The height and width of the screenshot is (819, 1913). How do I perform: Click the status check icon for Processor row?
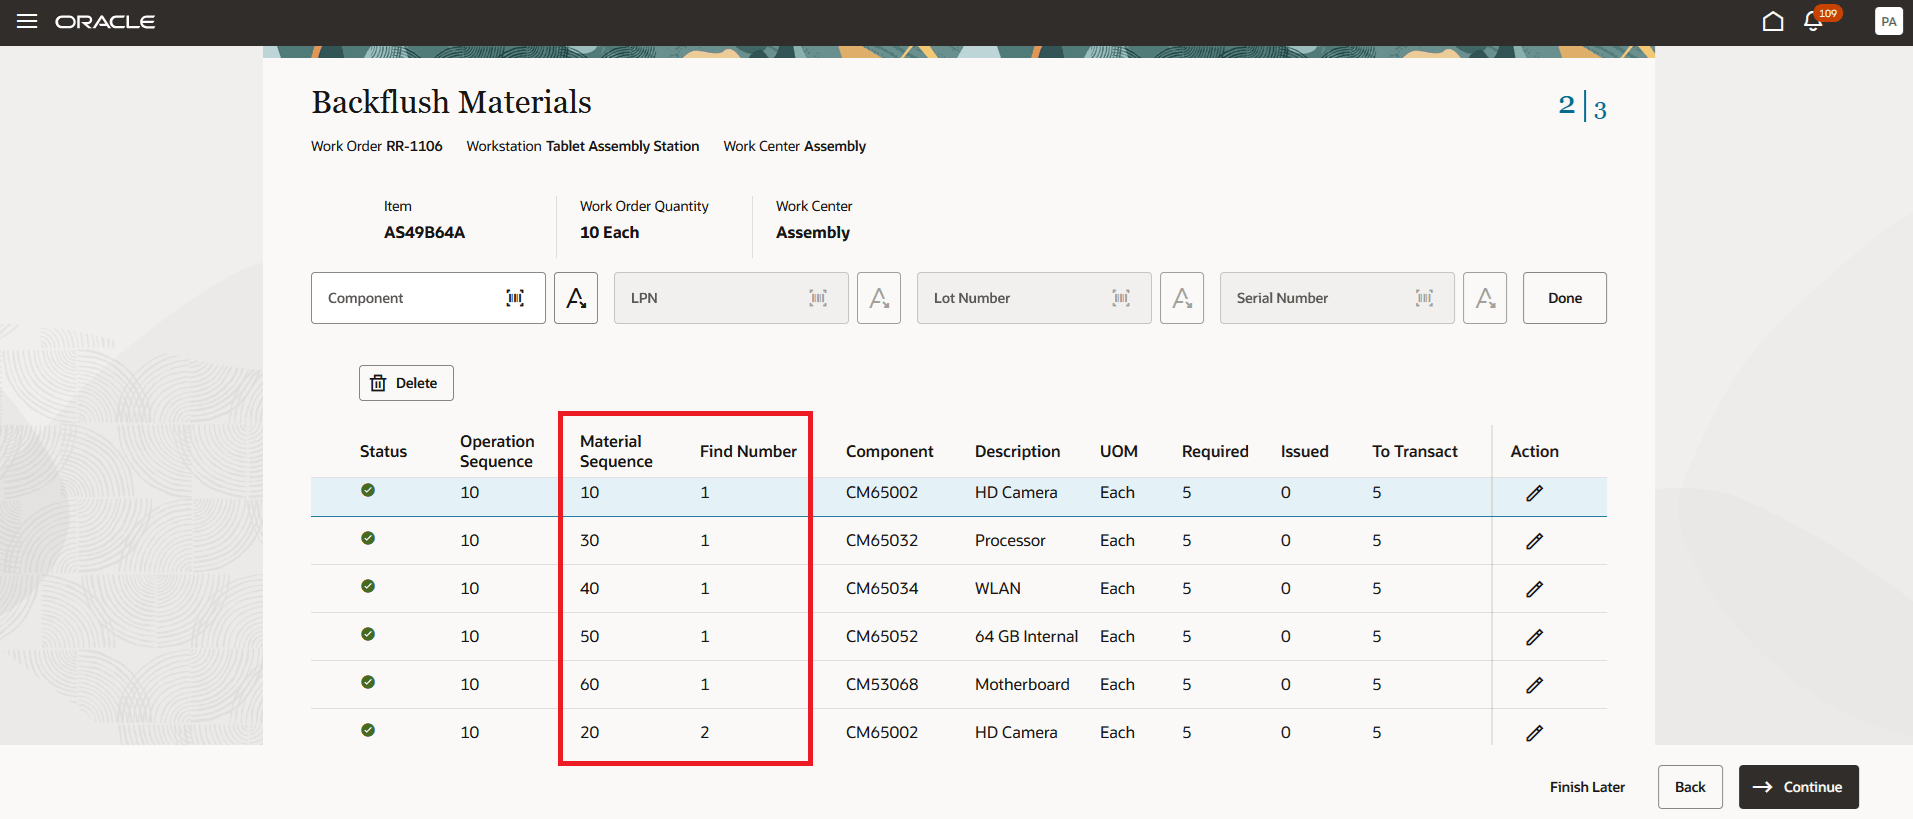click(x=368, y=538)
